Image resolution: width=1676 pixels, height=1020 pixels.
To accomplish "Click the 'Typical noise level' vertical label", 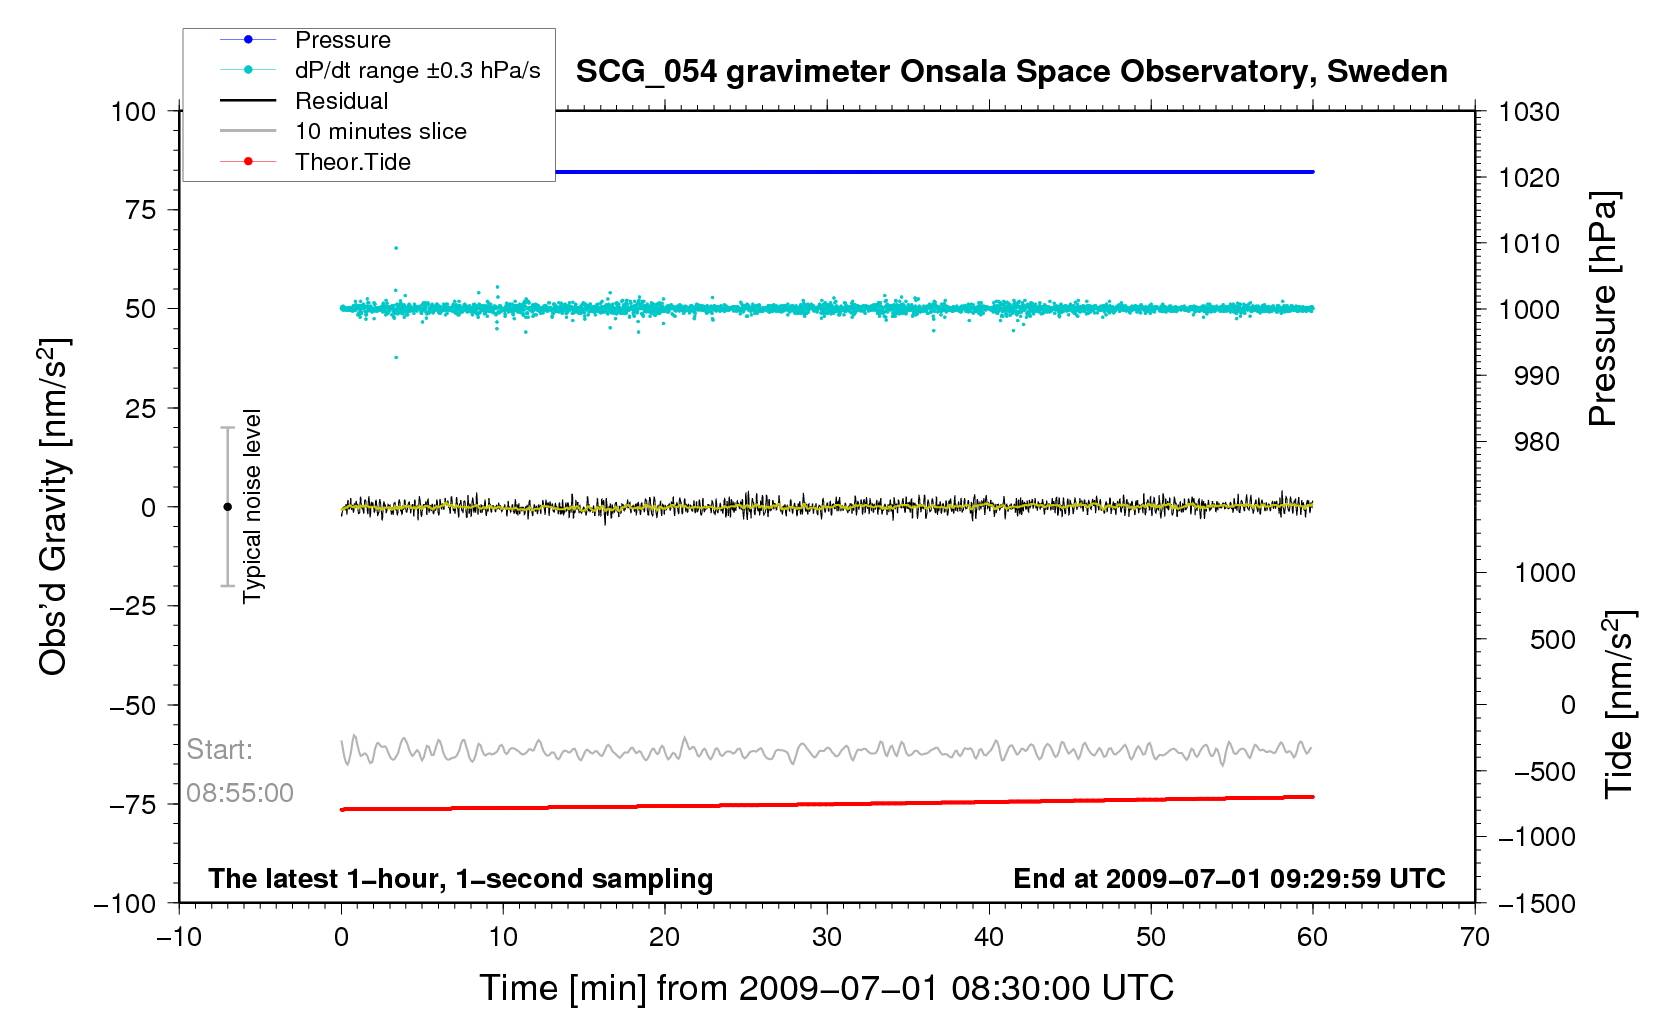I will (252, 506).
